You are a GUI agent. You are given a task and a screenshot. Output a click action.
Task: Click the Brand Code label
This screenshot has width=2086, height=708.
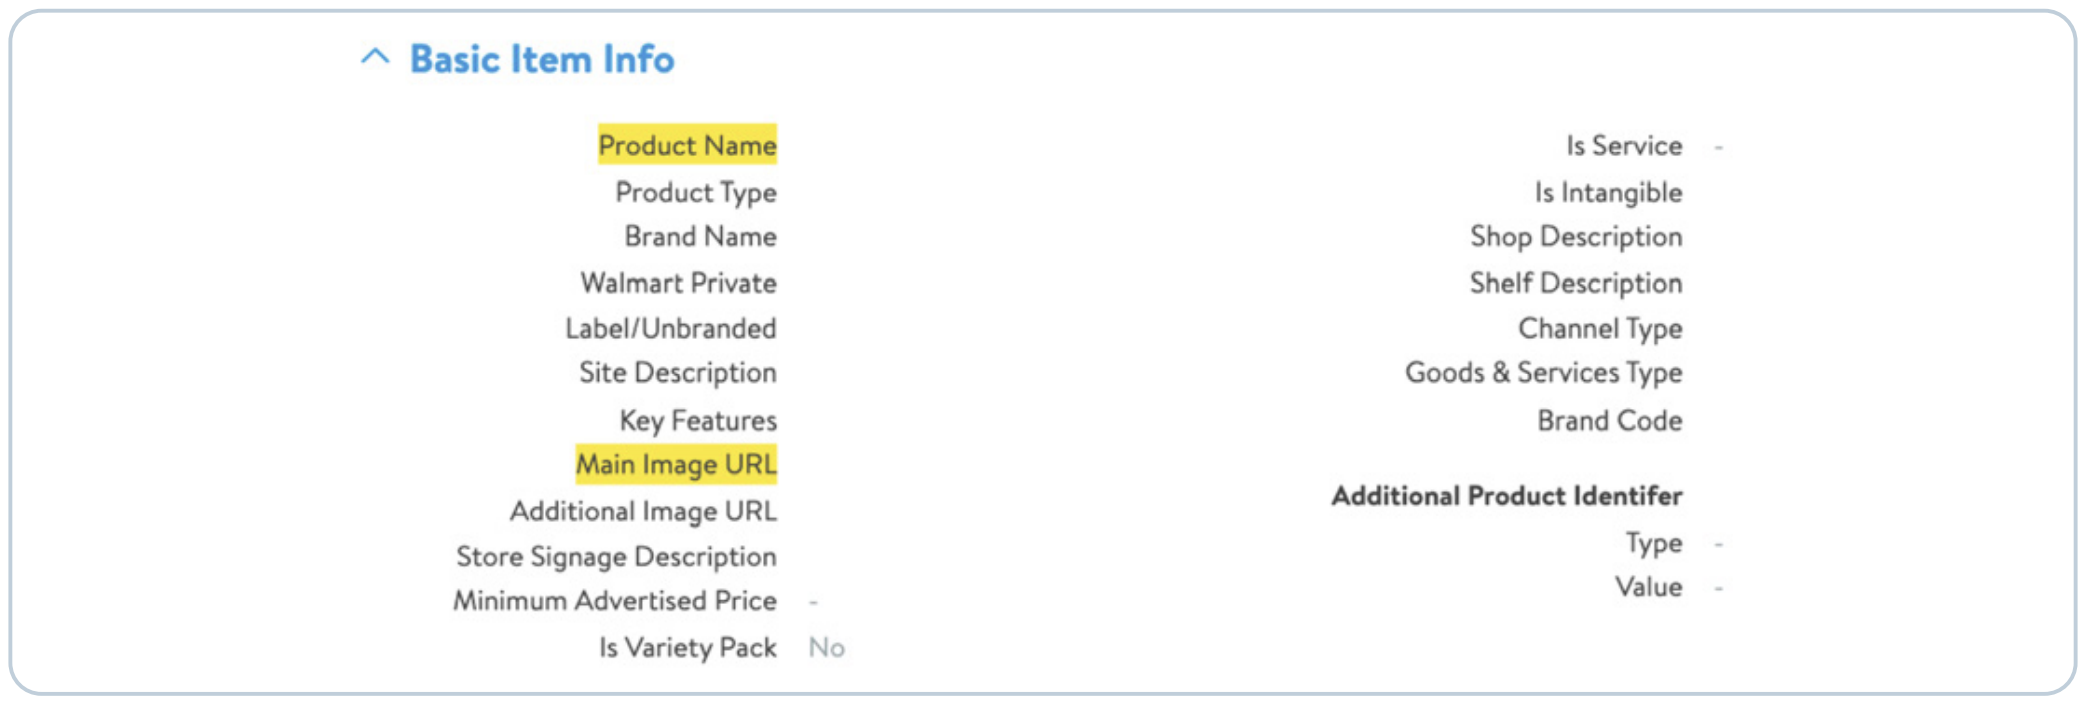1609,420
